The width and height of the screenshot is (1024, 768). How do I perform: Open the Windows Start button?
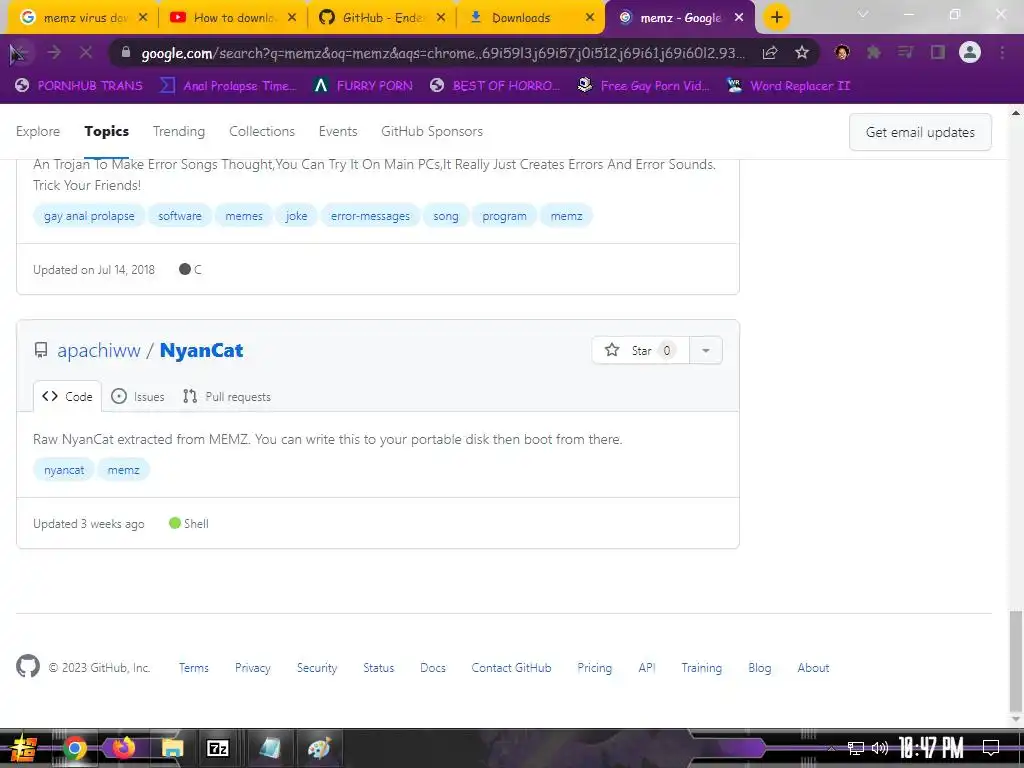coord(24,748)
